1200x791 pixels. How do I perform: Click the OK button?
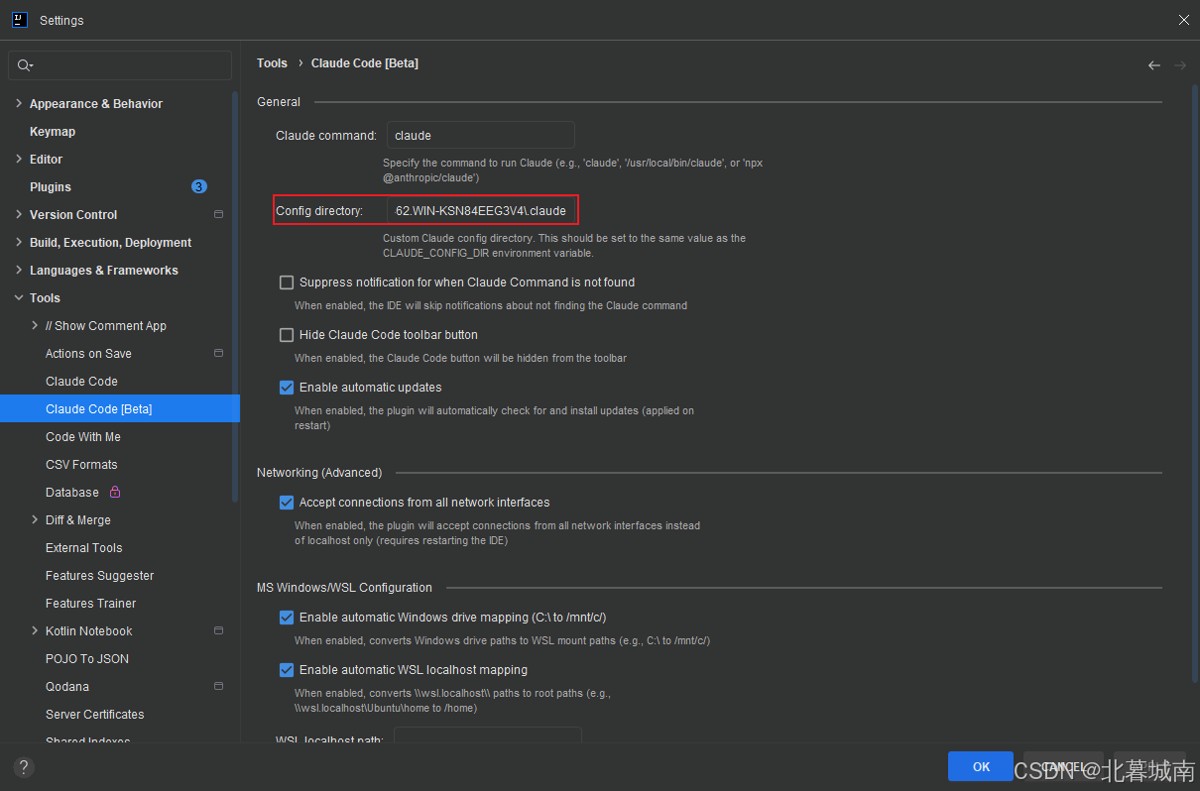tap(981, 767)
